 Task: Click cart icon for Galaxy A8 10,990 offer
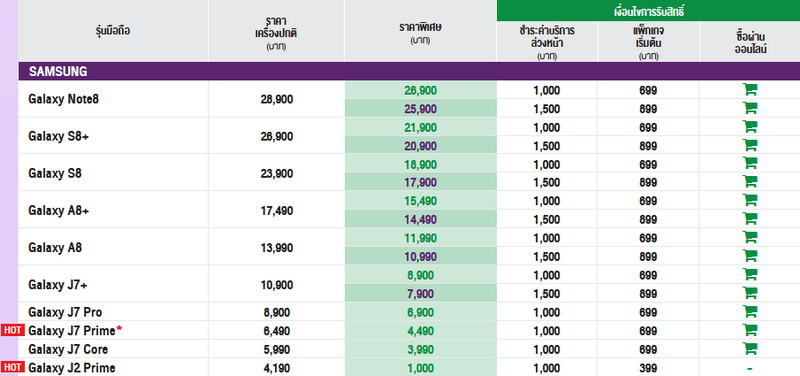pos(749,256)
